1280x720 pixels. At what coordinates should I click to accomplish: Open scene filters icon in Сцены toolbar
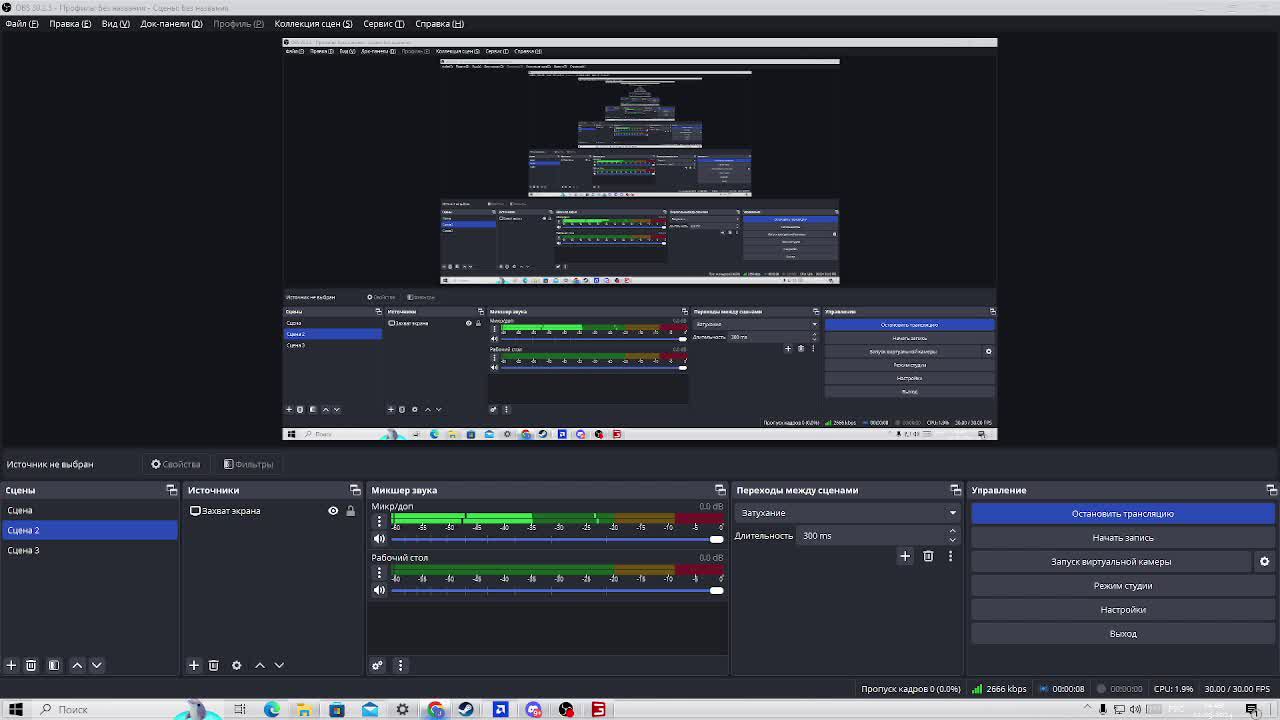click(x=54, y=665)
